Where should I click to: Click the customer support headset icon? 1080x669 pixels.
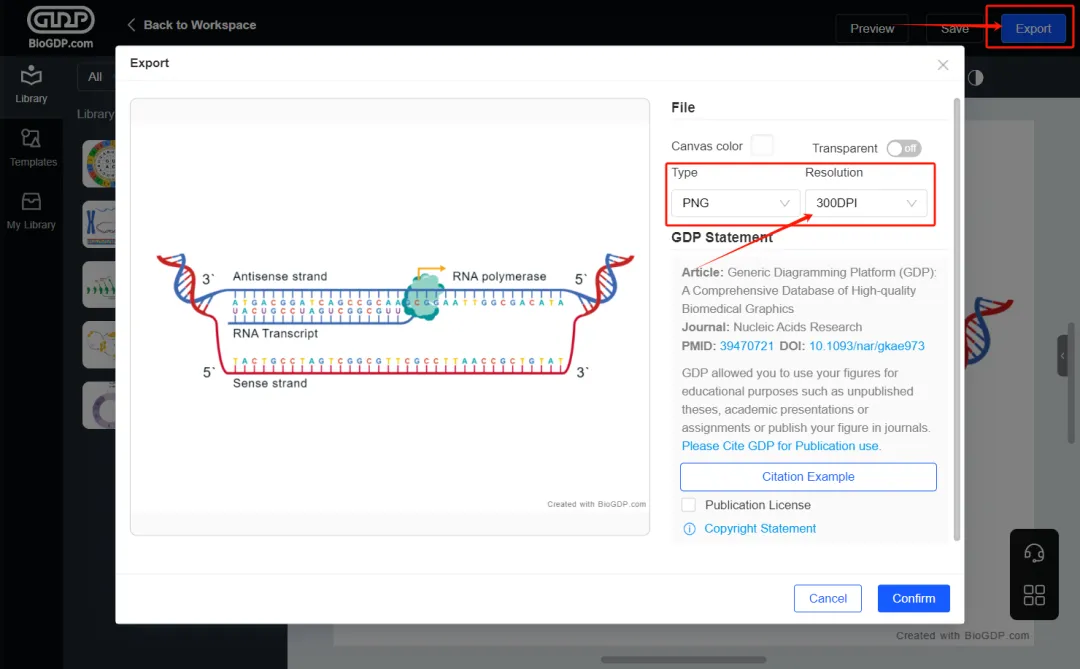tap(1034, 553)
